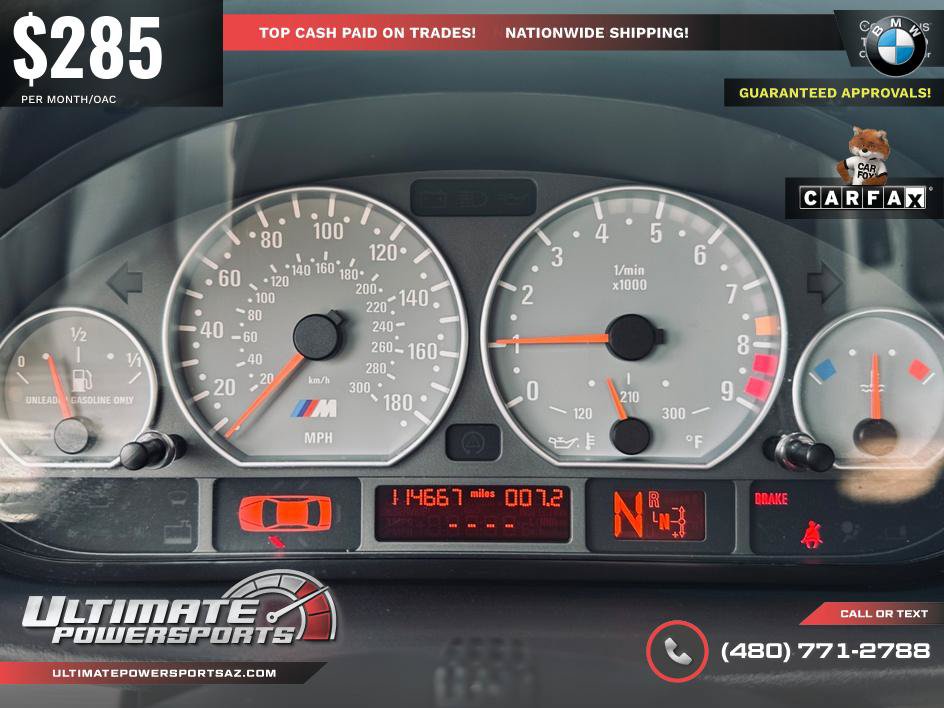Image resolution: width=944 pixels, height=708 pixels.
Task: Click the red seatbelt warning light
Action: point(812,533)
